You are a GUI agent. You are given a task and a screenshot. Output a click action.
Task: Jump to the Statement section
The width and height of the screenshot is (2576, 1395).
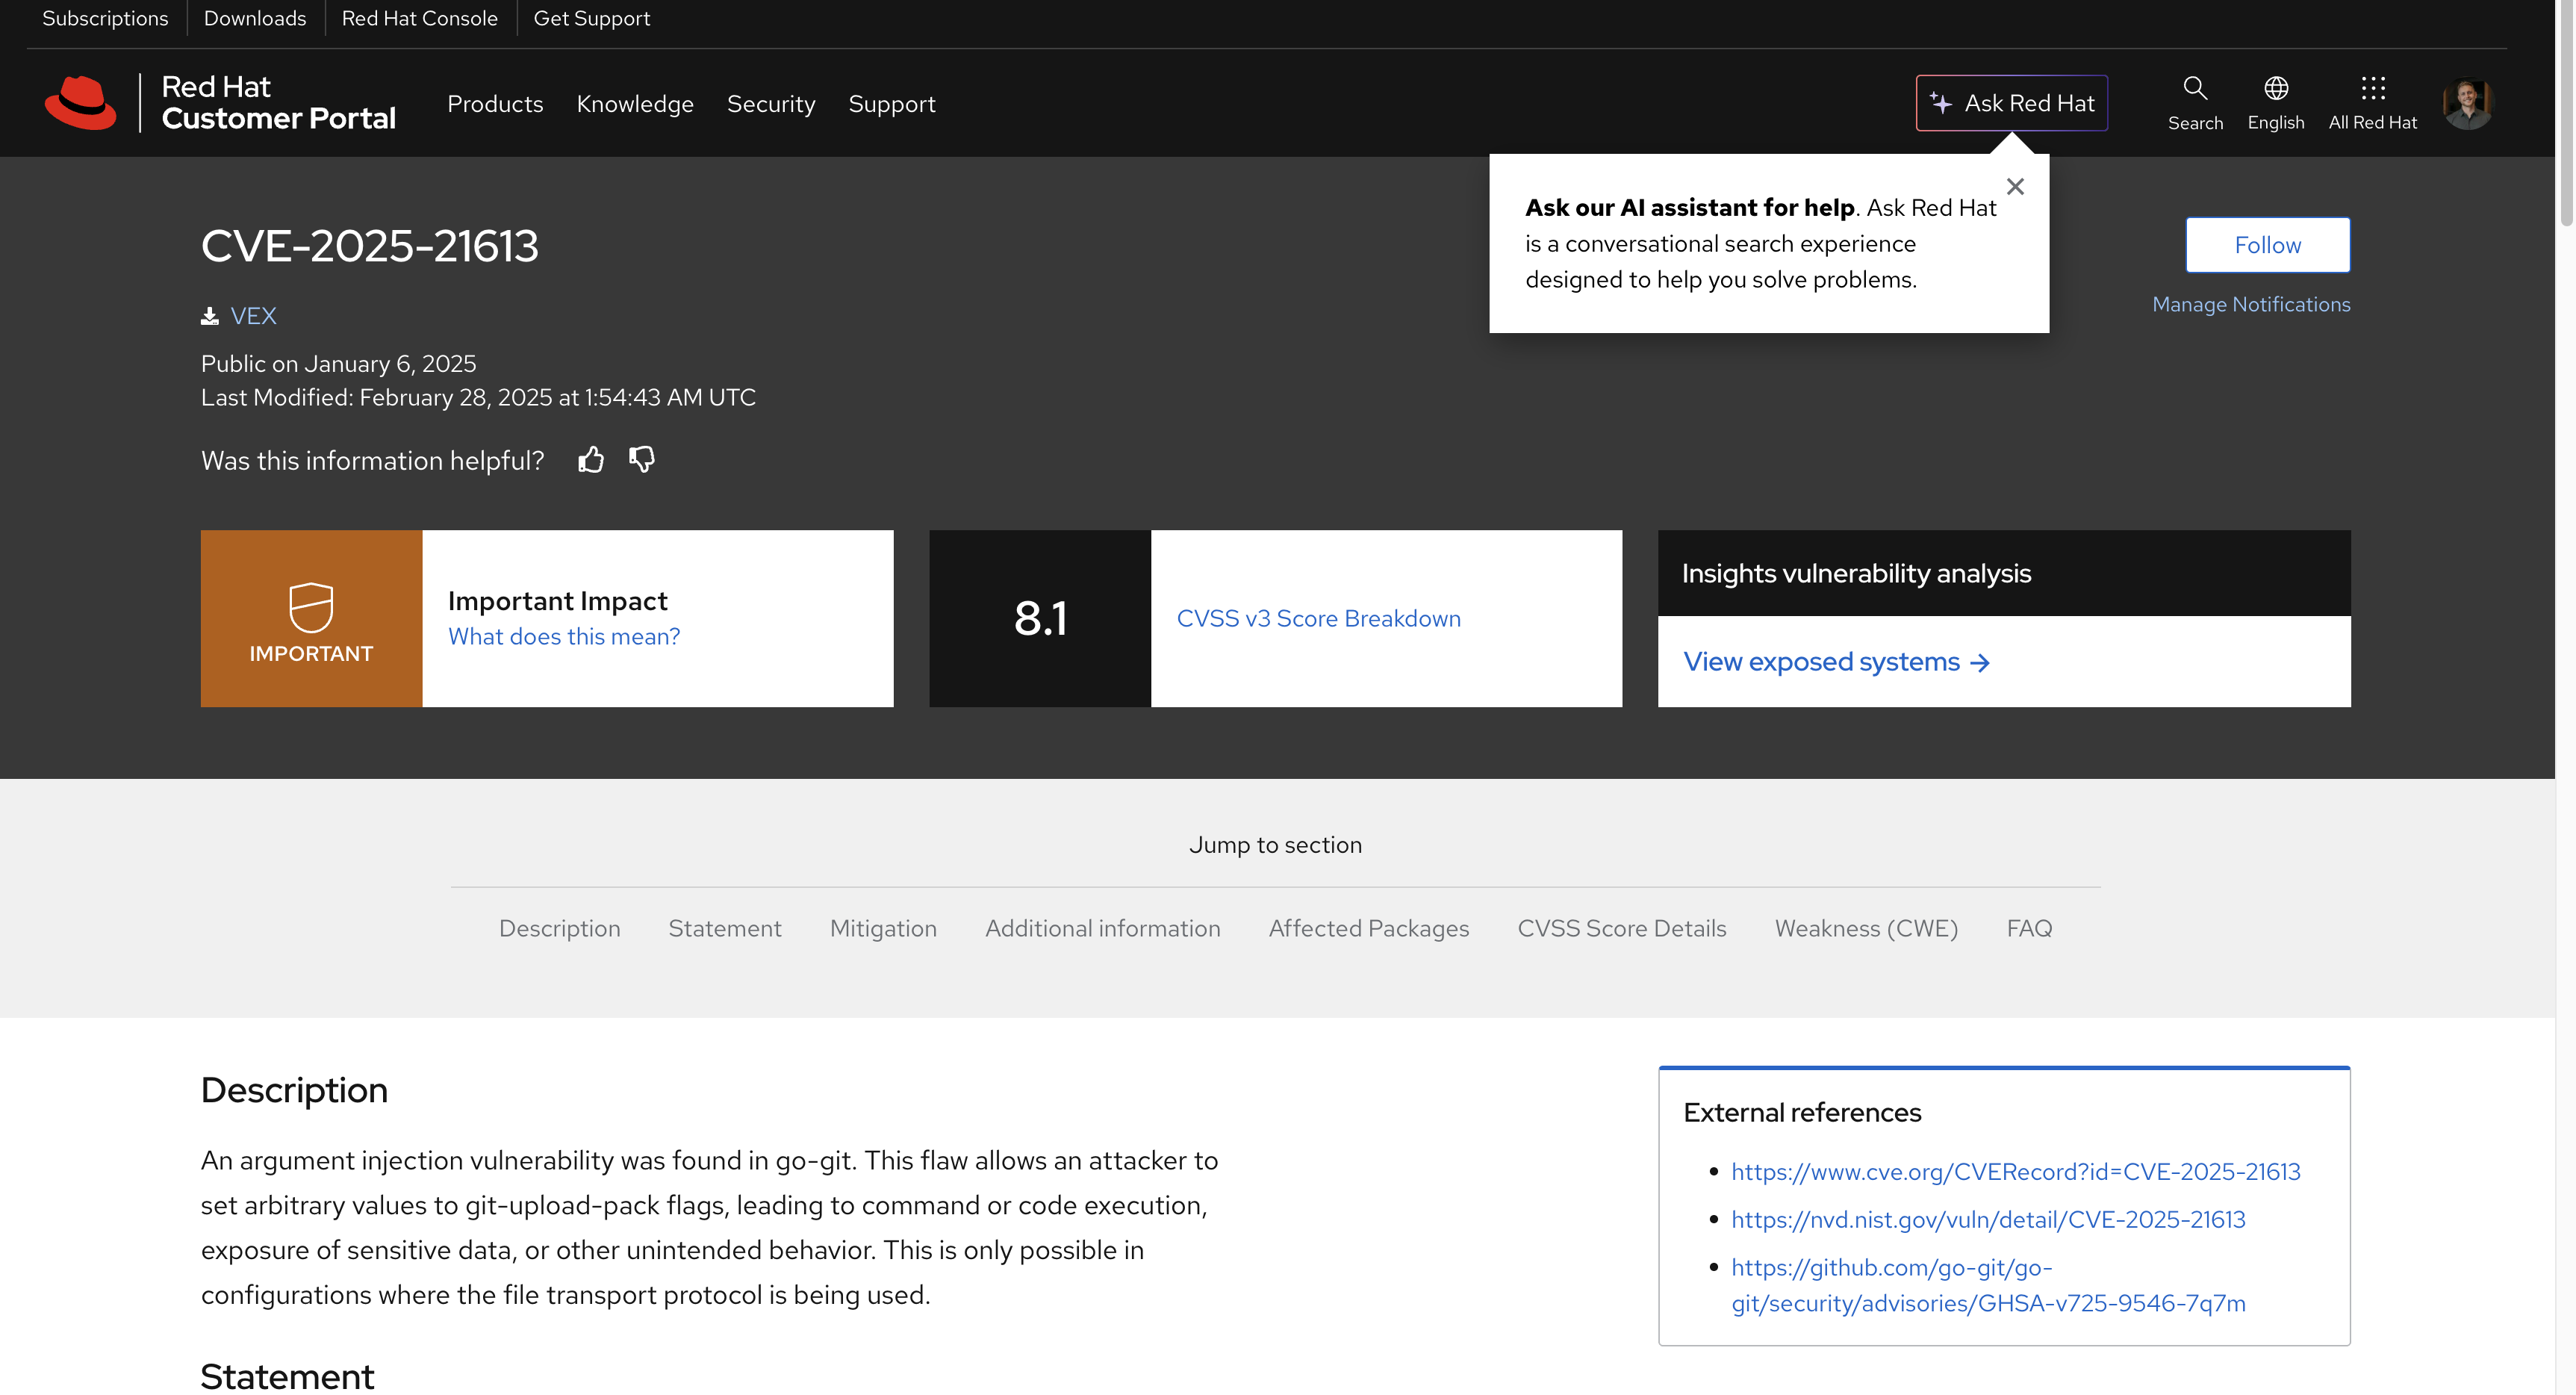725,928
